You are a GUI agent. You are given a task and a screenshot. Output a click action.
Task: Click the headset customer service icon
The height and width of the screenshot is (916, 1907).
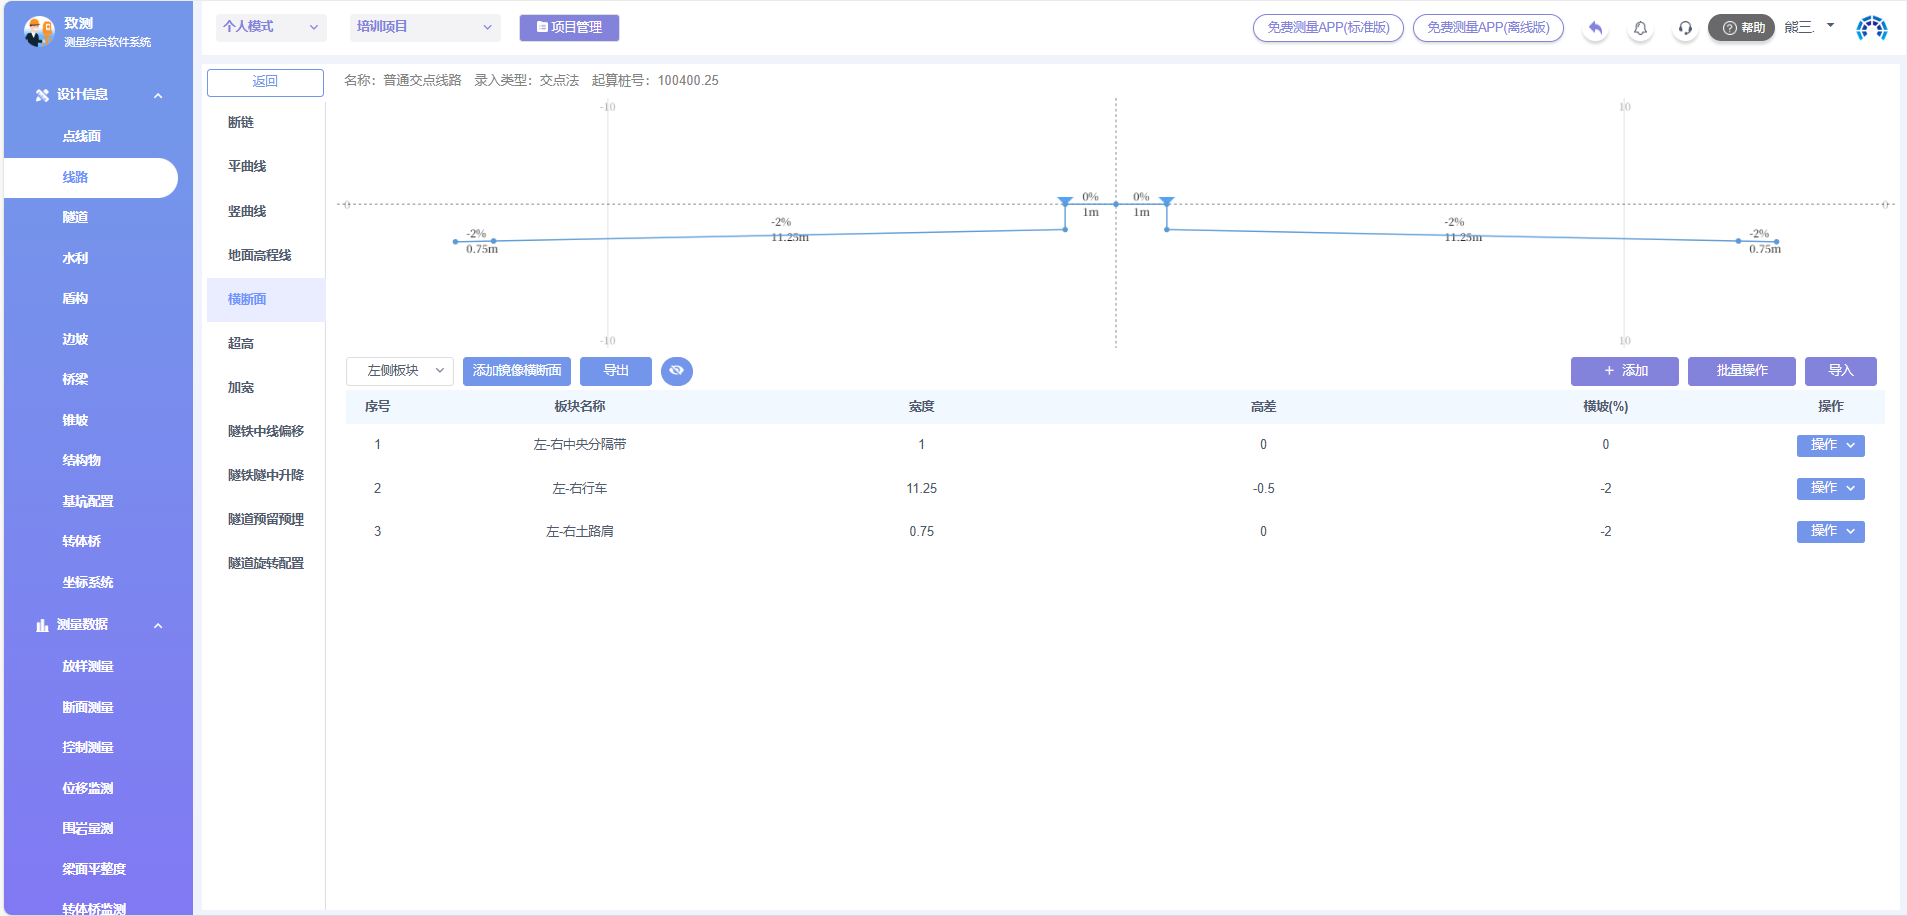tap(1685, 28)
